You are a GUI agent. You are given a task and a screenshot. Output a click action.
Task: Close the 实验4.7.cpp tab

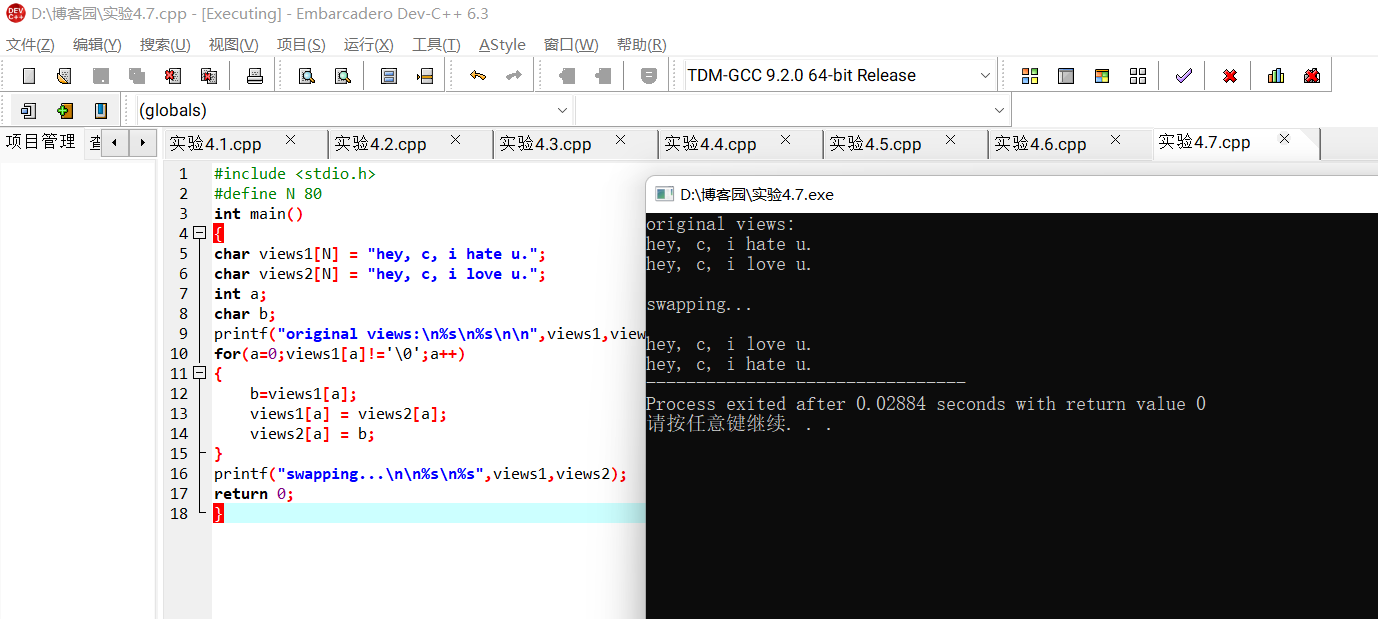click(1285, 139)
